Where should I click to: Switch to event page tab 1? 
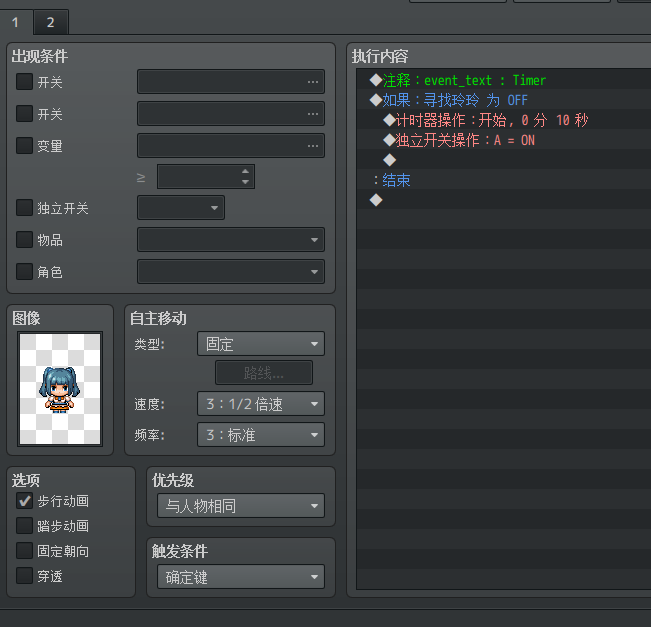pos(16,22)
